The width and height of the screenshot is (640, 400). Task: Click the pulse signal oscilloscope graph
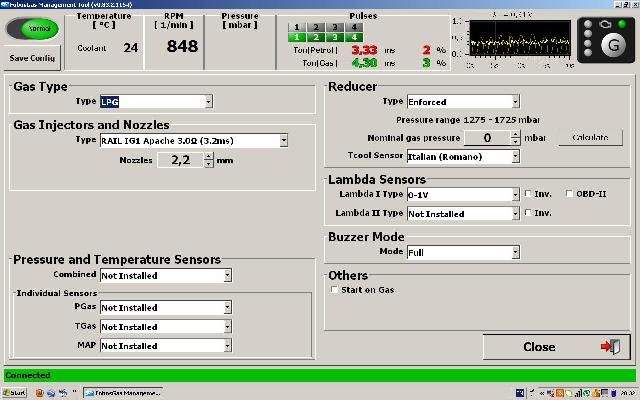pos(509,40)
